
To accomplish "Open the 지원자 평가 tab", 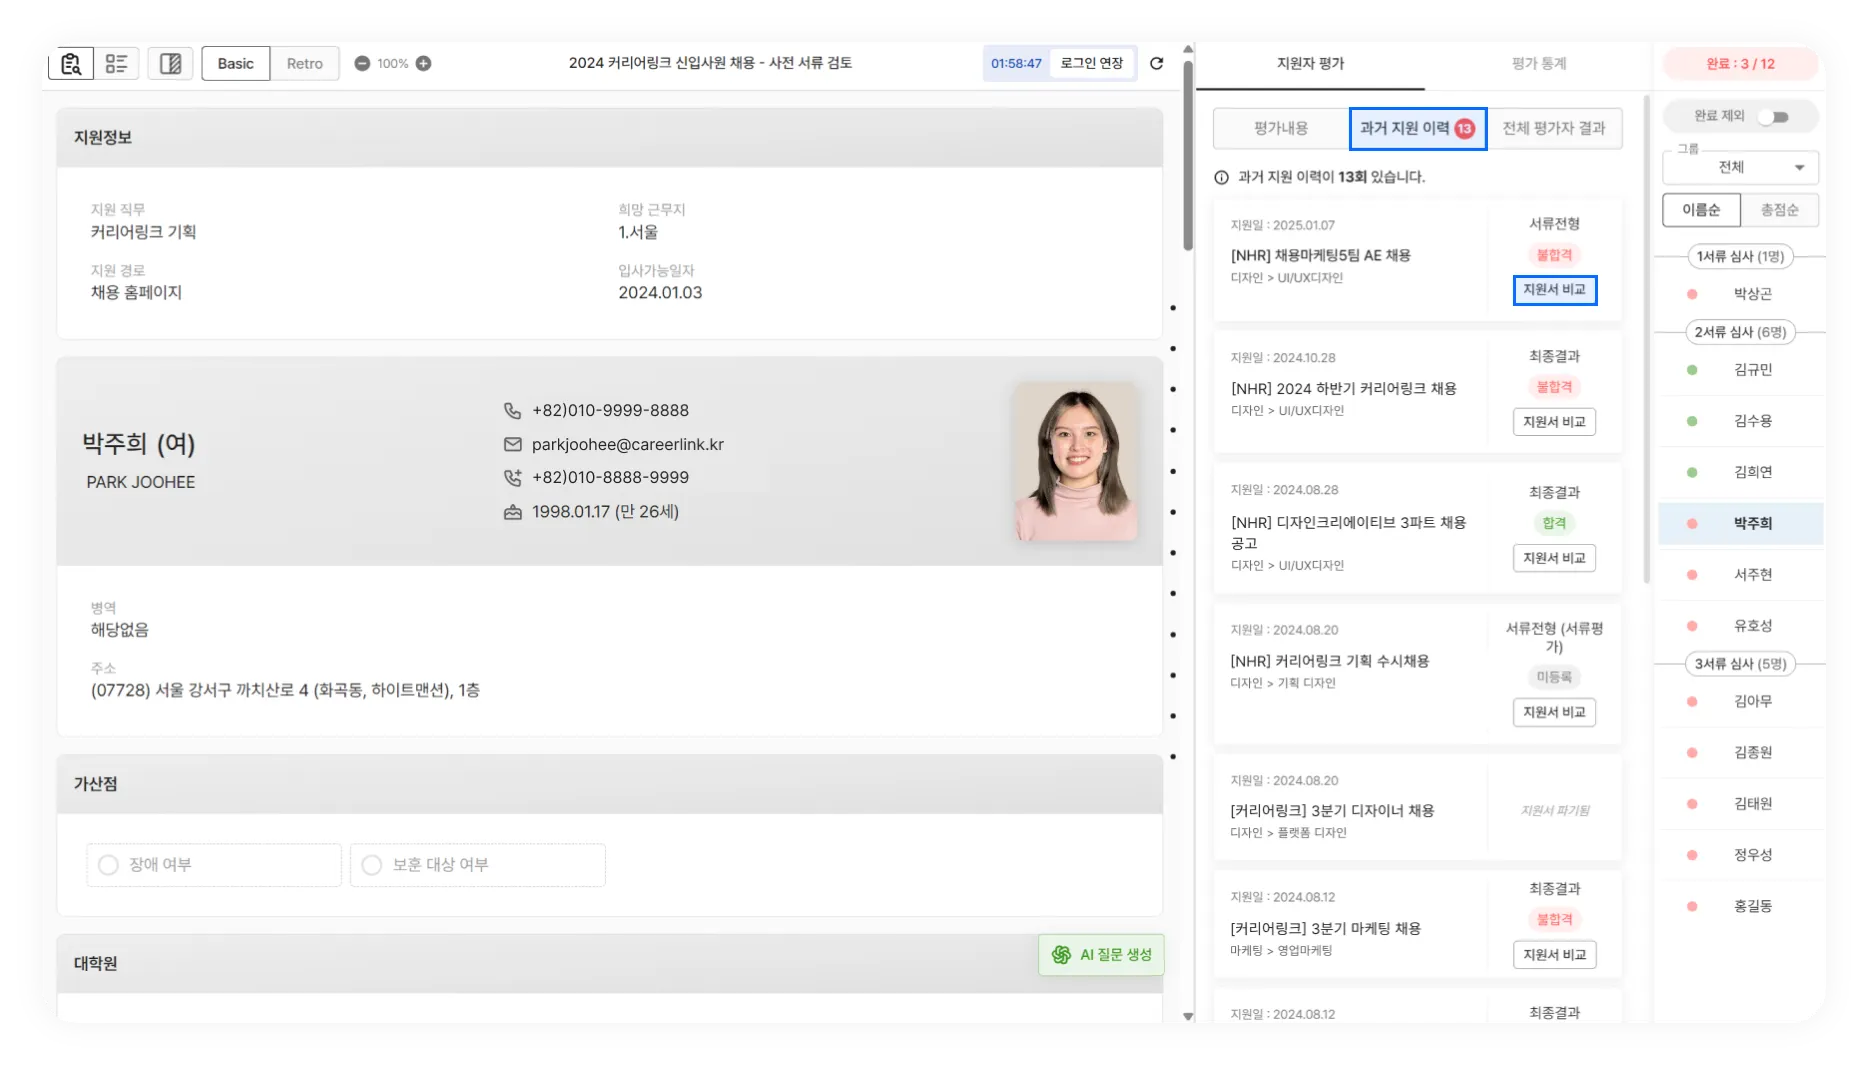I will (x=1310, y=64).
